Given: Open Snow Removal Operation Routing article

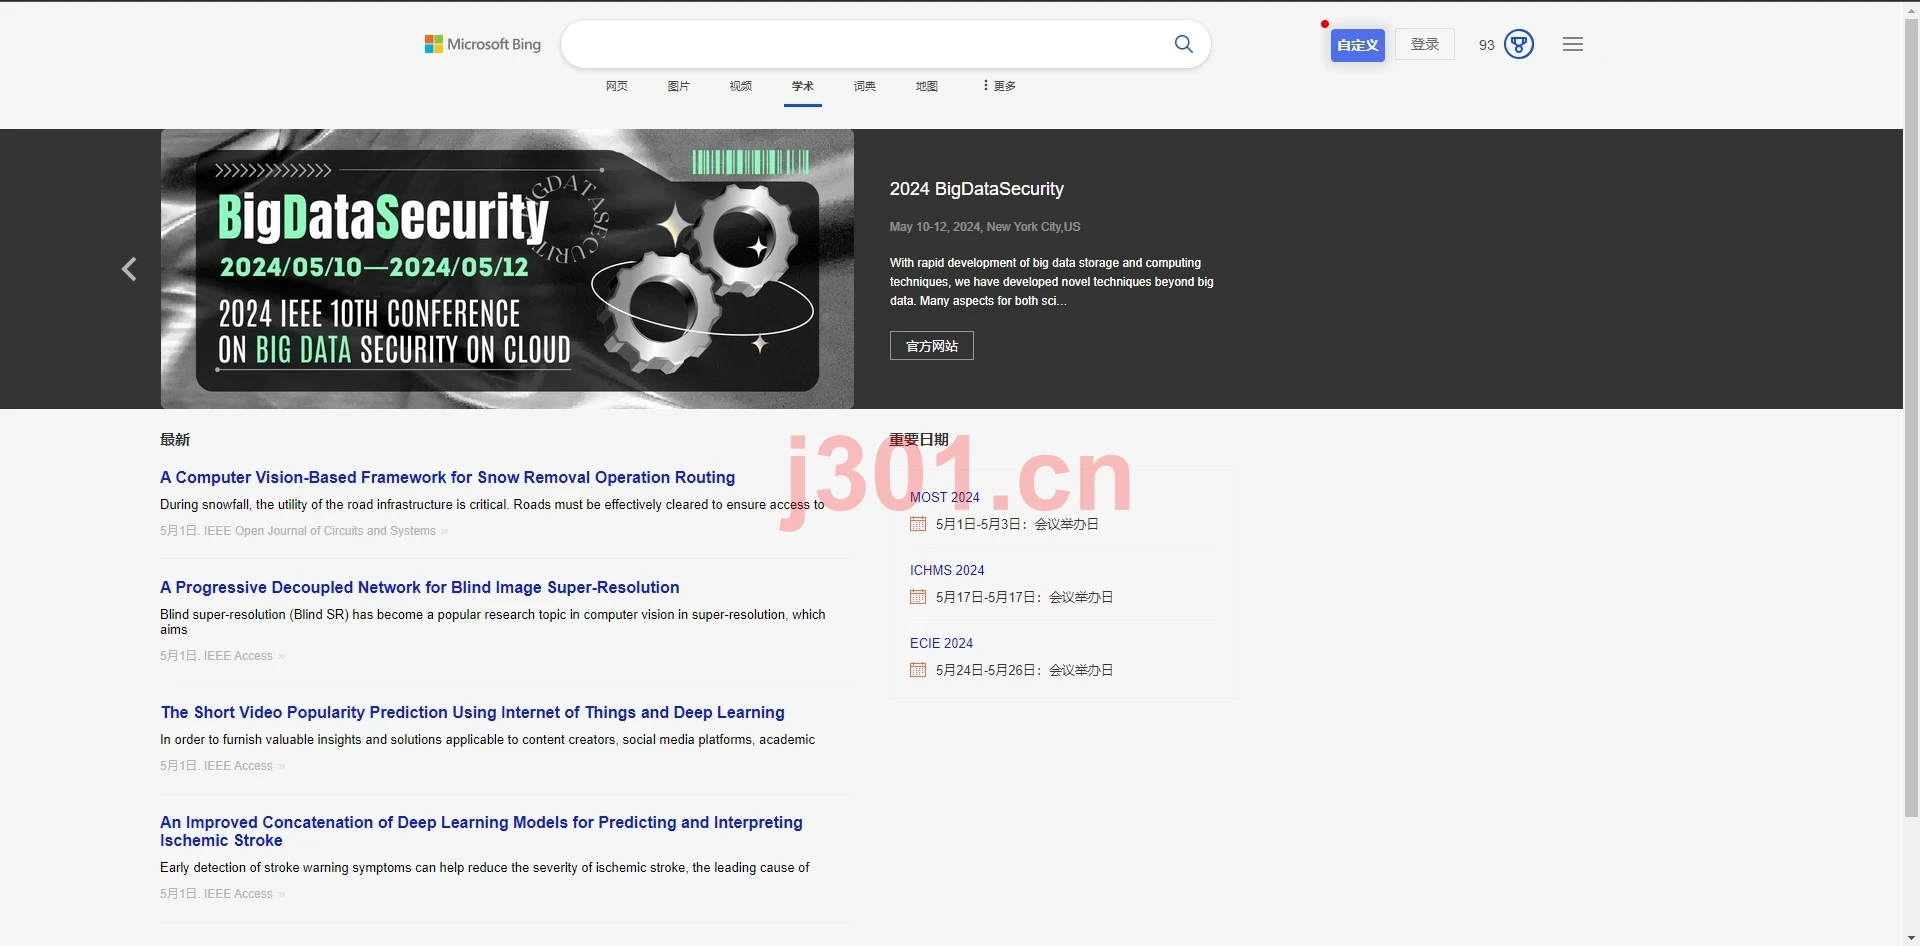Looking at the screenshot, I should click(448, 478).
